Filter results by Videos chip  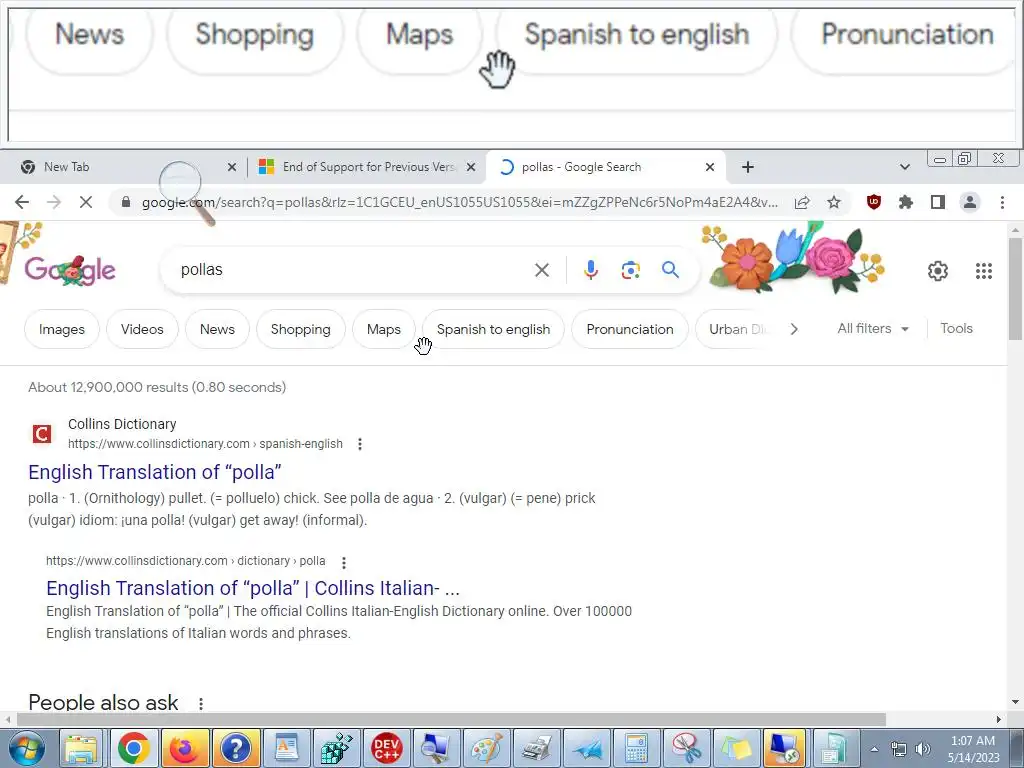click(x=142, y=329)
